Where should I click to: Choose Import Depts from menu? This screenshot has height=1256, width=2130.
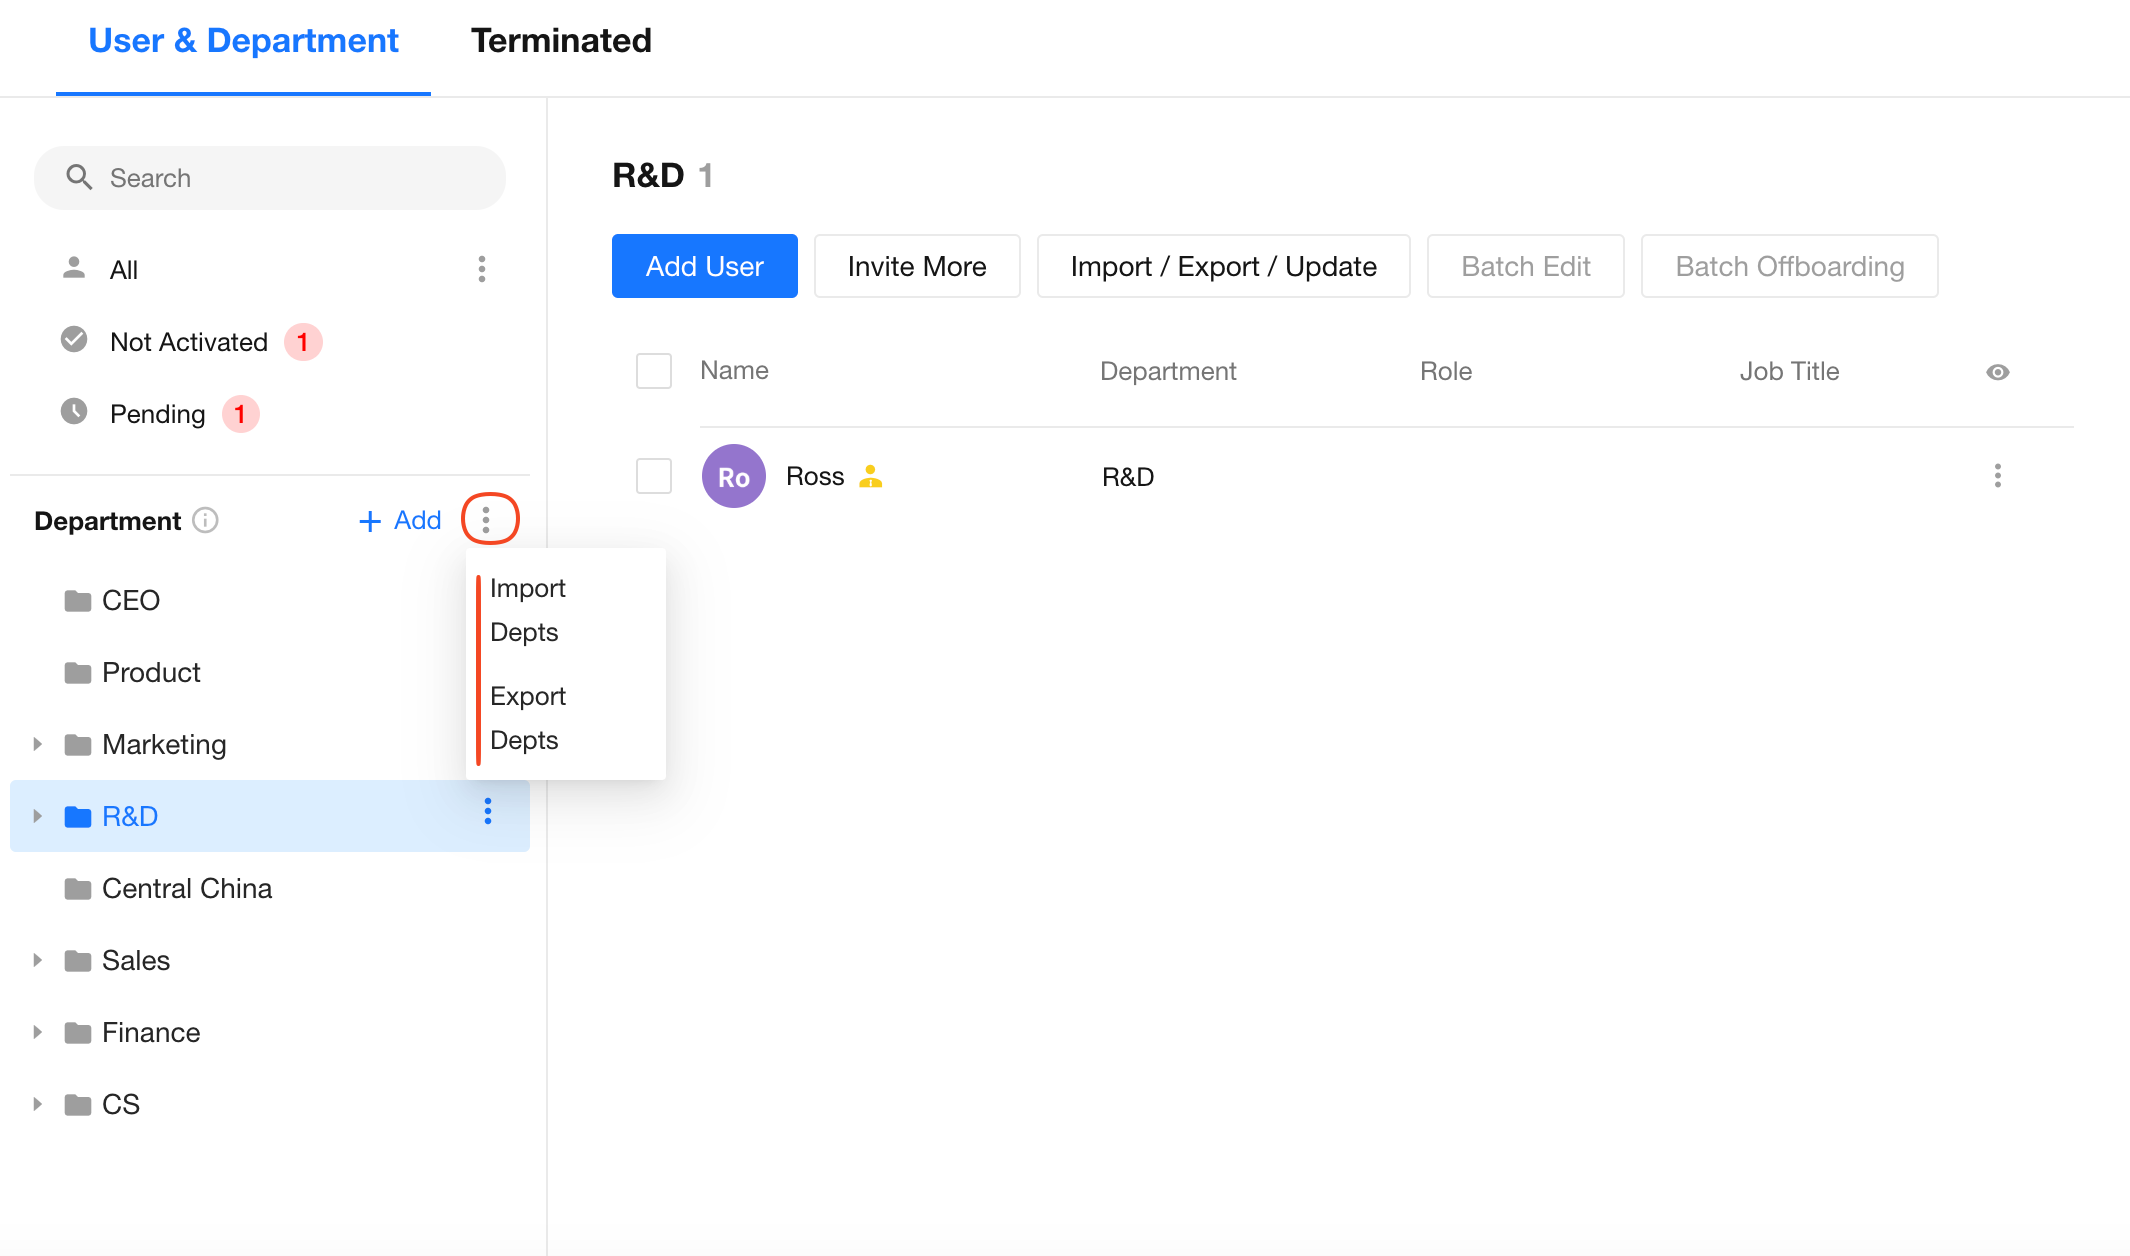pos(528,610)
